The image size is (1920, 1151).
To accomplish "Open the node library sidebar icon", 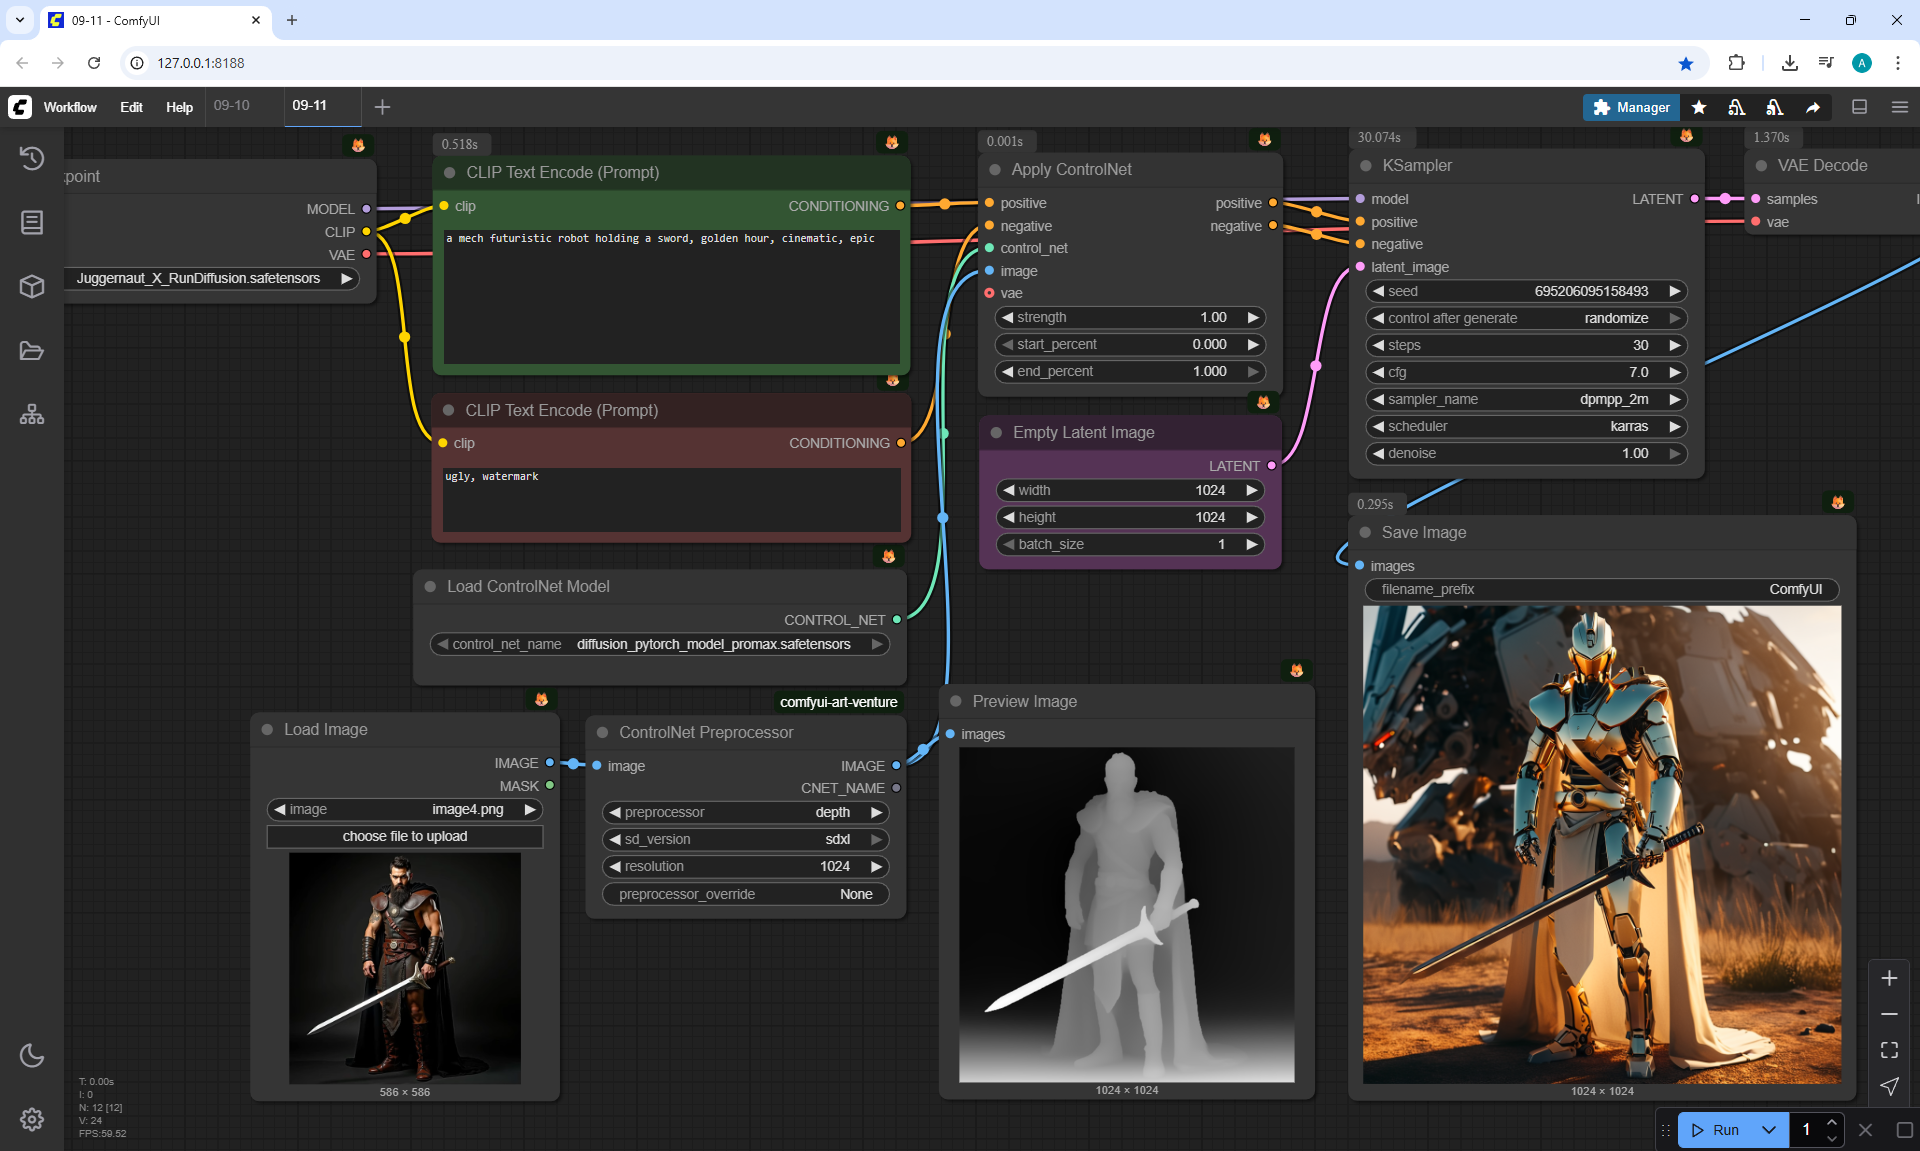I will click(32, 222).
